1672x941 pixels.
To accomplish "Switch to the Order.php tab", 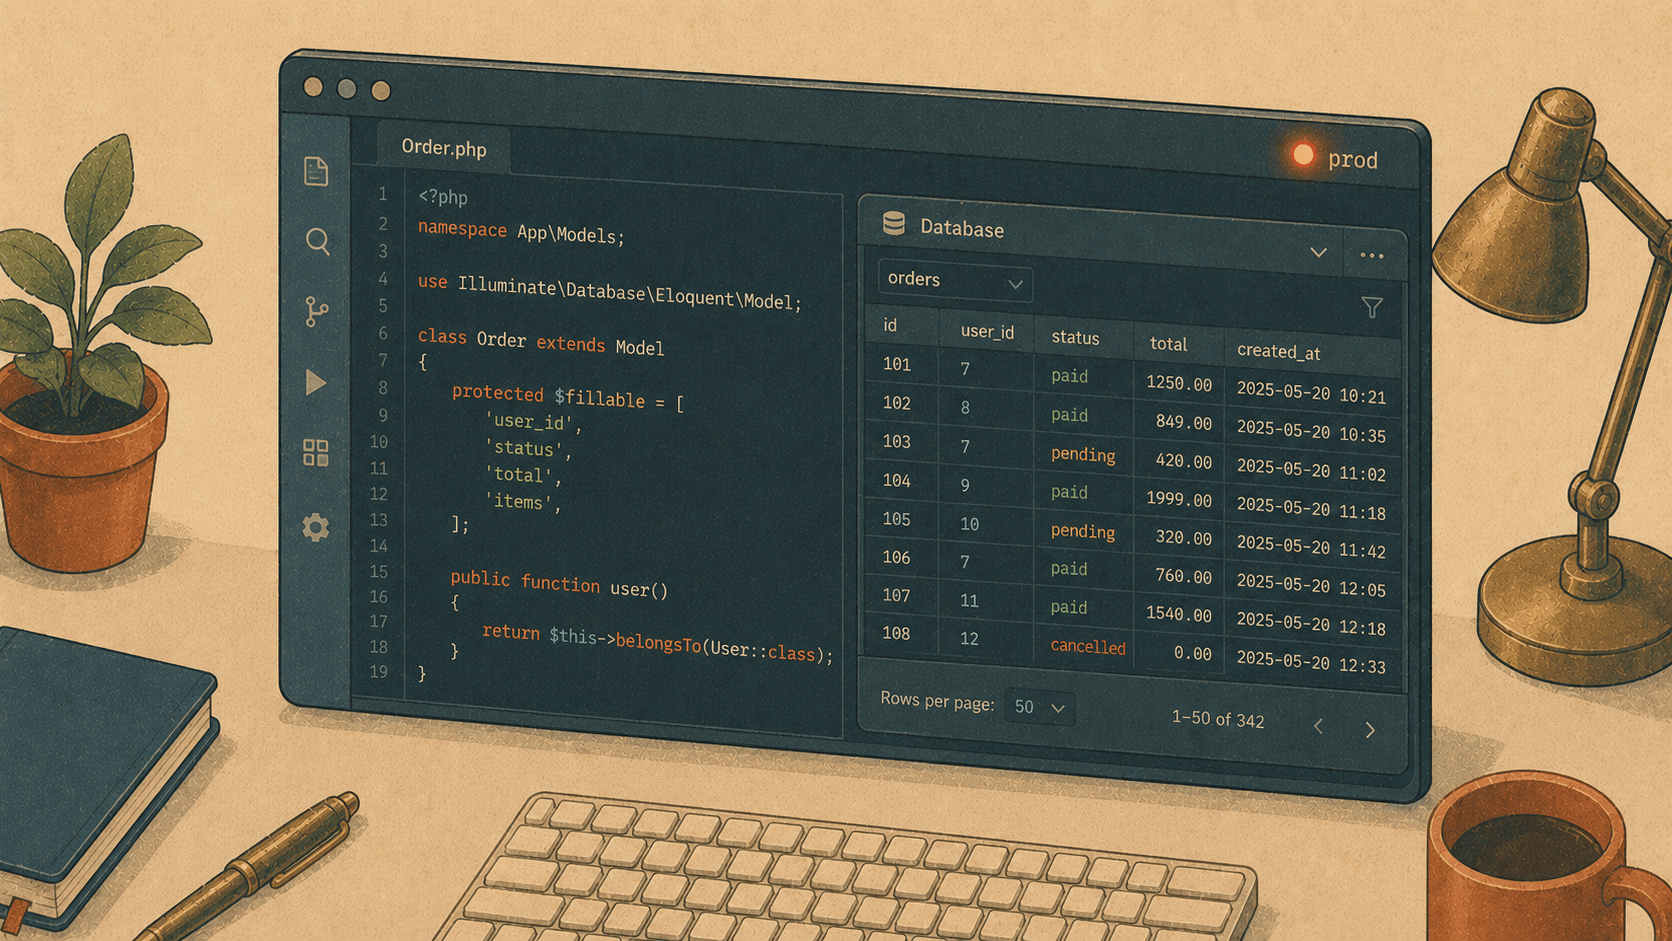I will point(444,148).
